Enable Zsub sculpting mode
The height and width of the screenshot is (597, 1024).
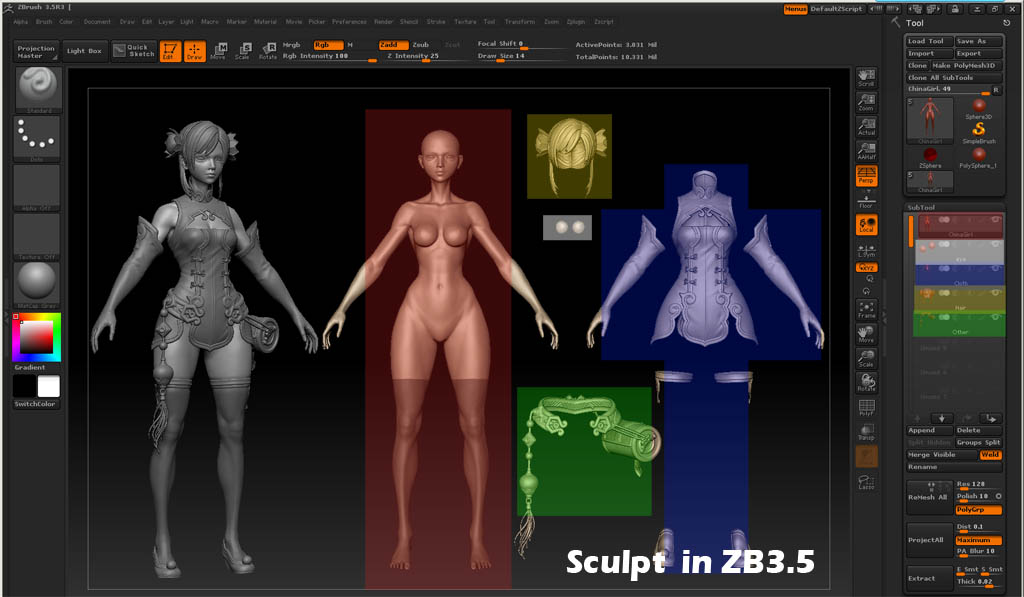[421, 45]
